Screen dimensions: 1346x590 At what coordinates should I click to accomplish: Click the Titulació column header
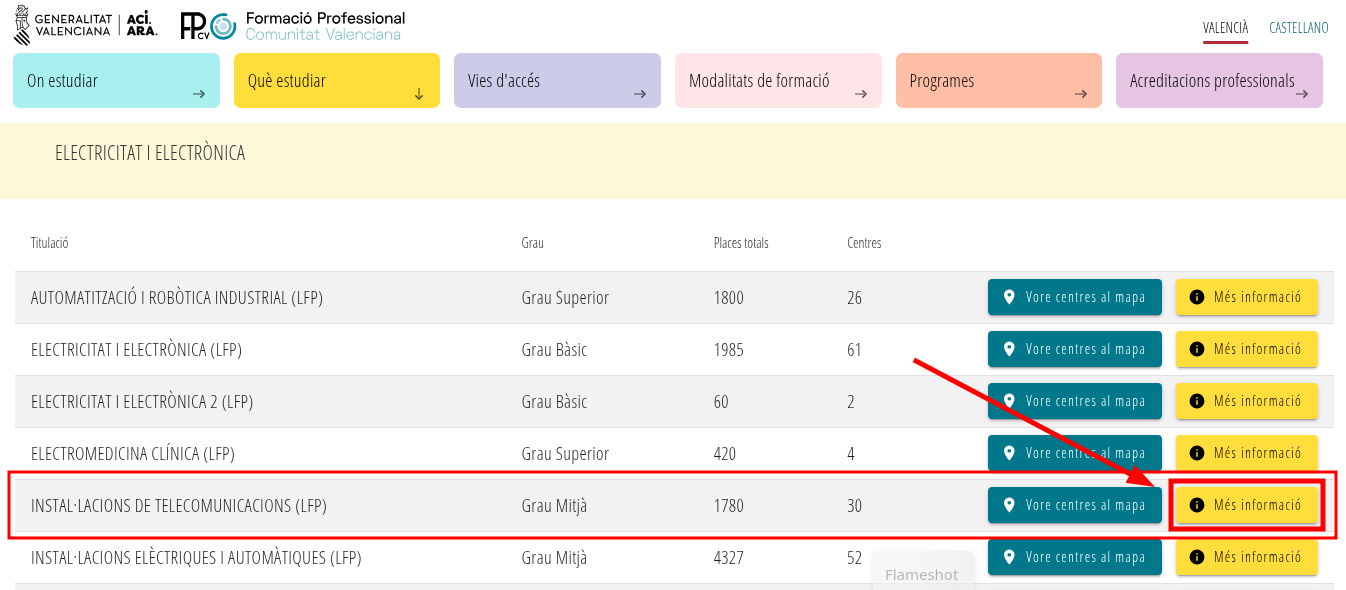(49, 243)
